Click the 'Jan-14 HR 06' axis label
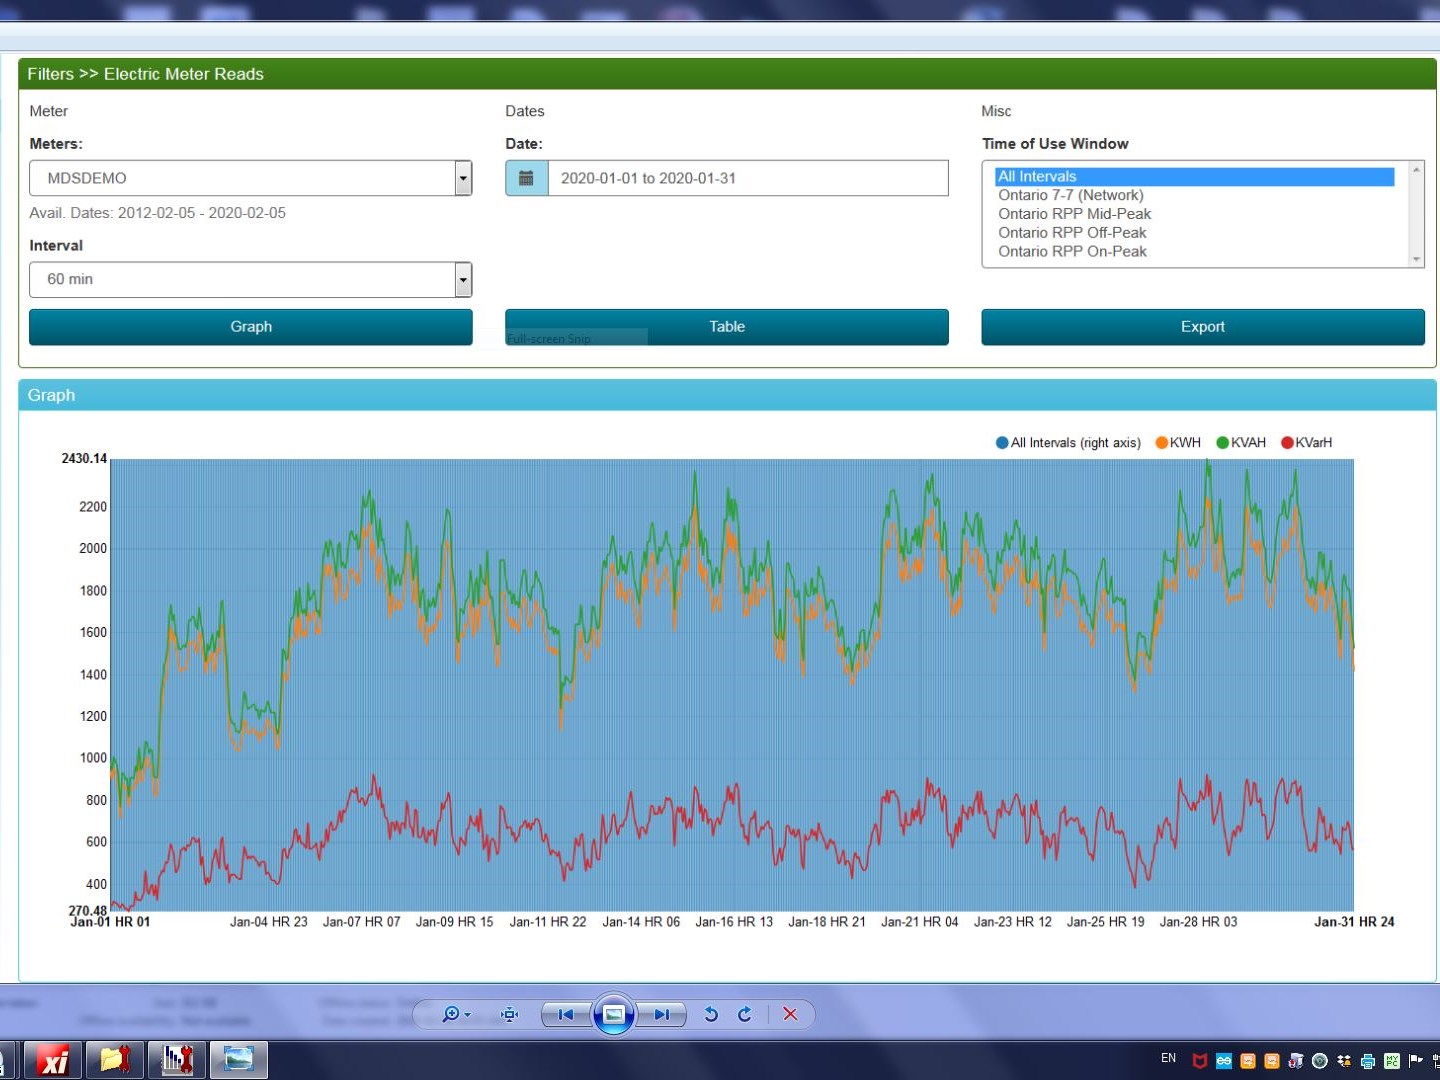The width and height of the screenshot is (1440, 1080). (641, 922)
